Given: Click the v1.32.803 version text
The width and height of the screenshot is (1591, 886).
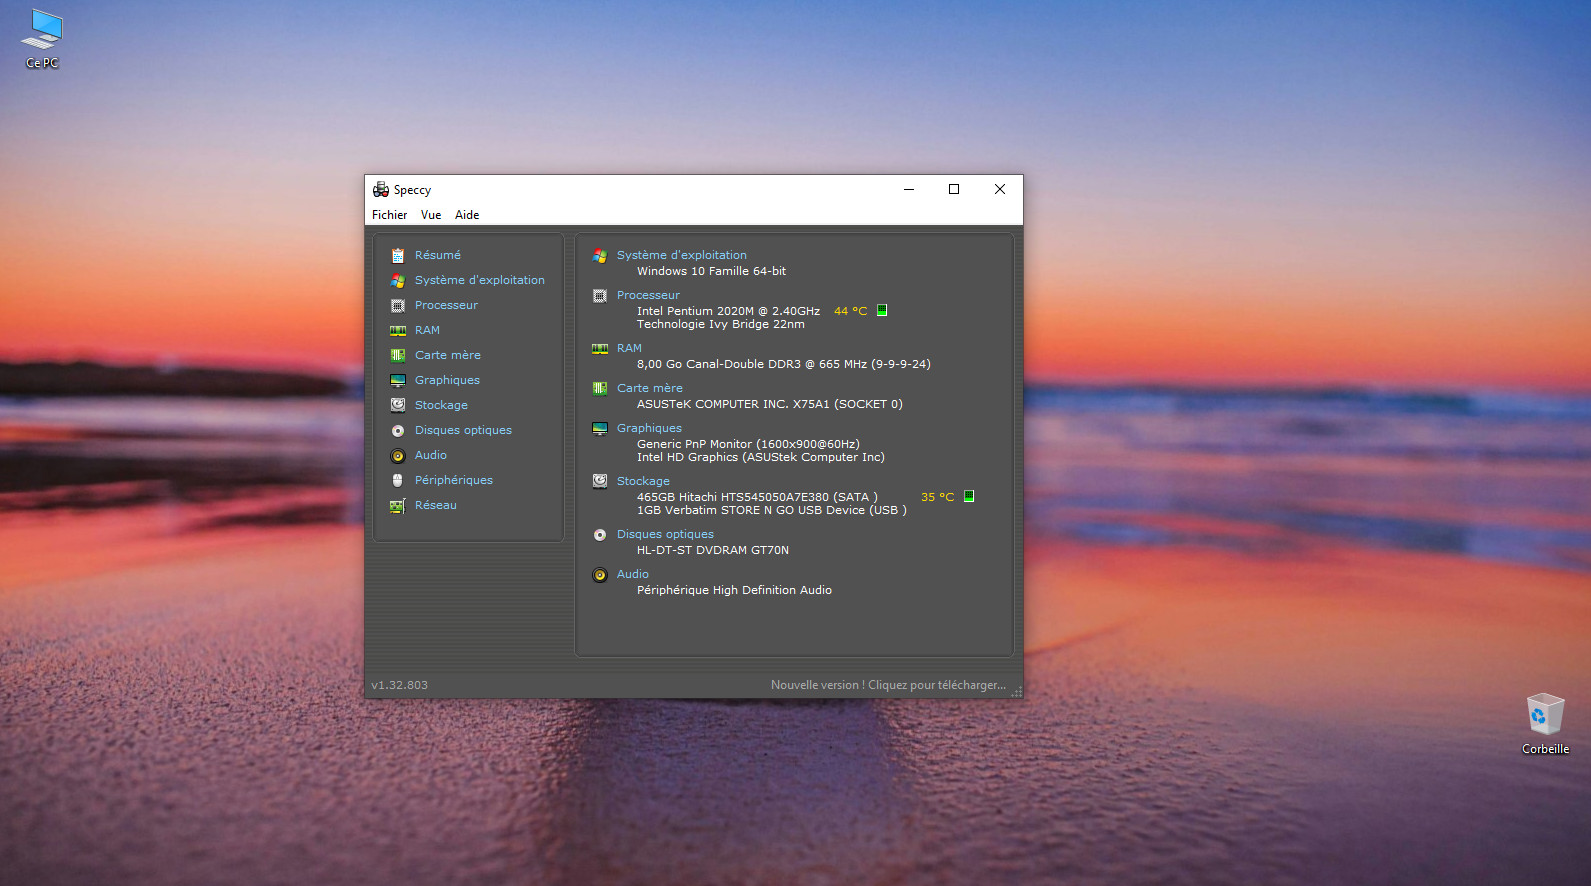Looking at the screenshot, I should coord(399,685).
